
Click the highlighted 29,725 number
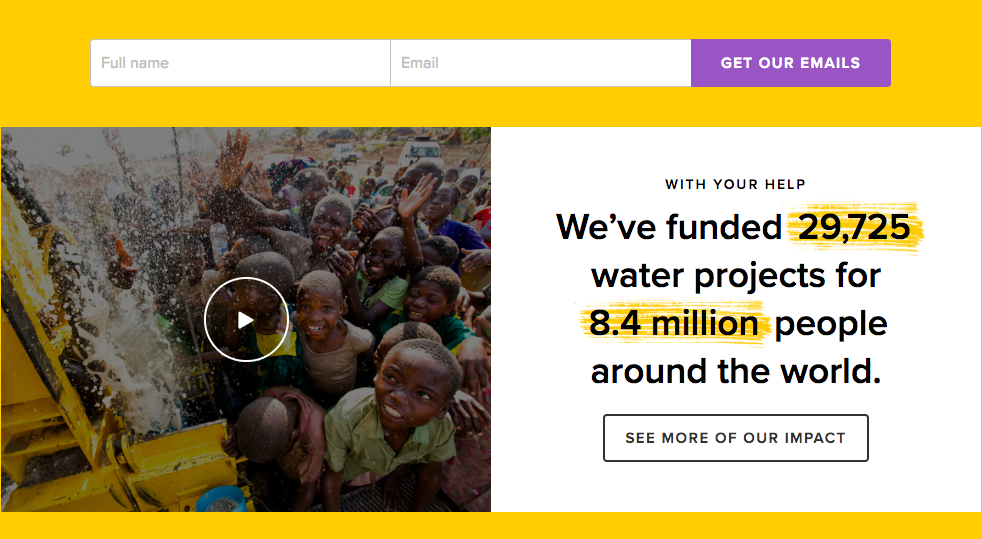[854, 227]
